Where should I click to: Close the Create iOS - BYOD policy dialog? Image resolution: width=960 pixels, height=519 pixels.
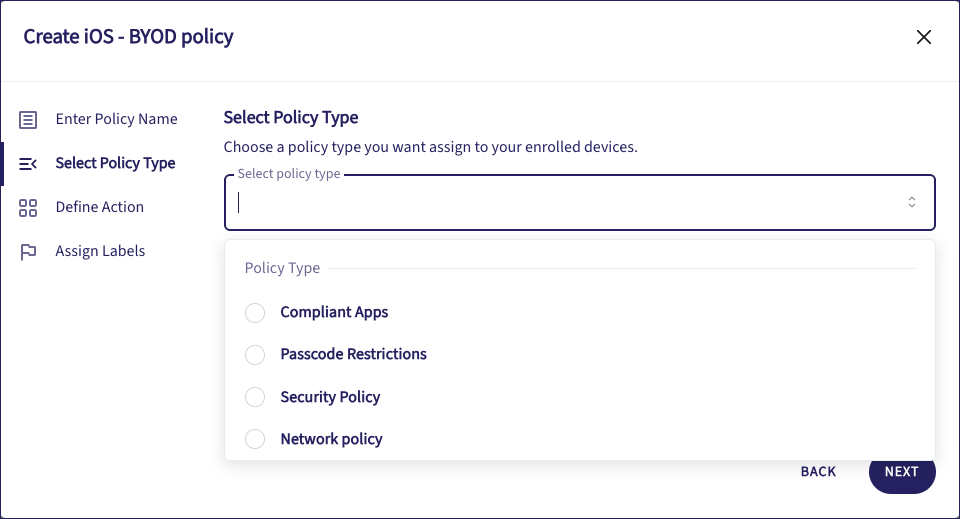(x=924, y=38)
